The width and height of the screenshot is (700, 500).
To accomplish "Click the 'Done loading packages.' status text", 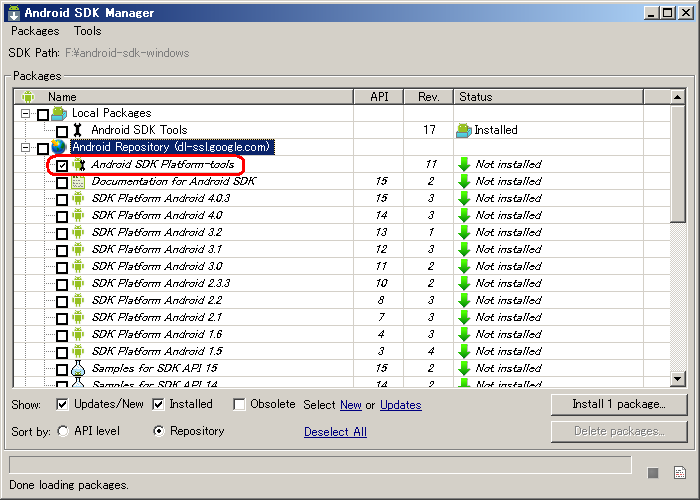I will (x=69, y=485).
